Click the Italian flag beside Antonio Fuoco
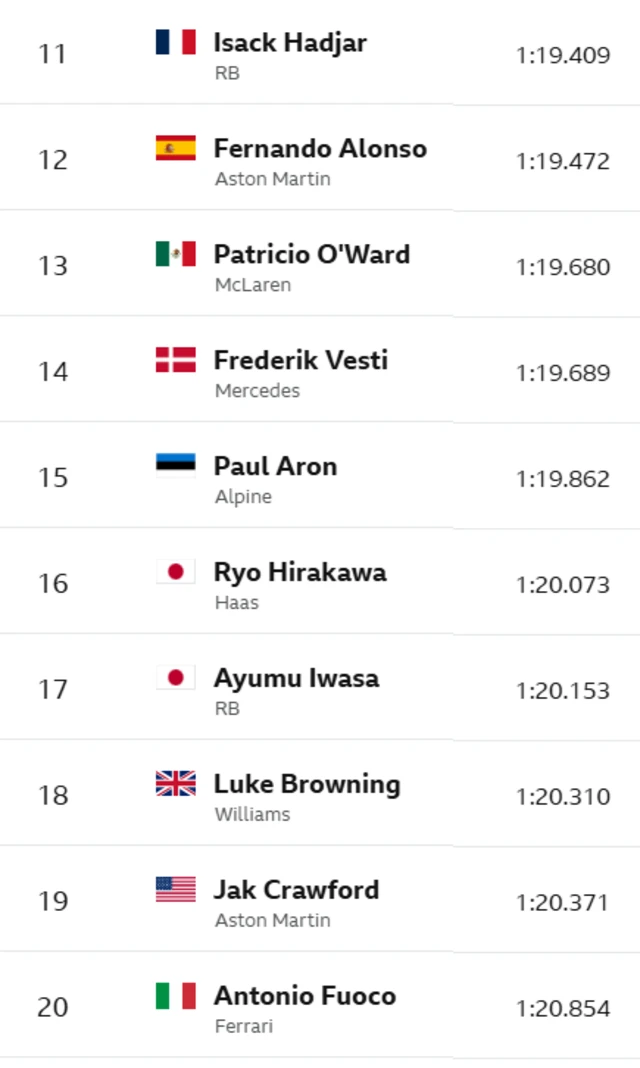Screen dimensions: 640x1068 click(x=175, y=996)
